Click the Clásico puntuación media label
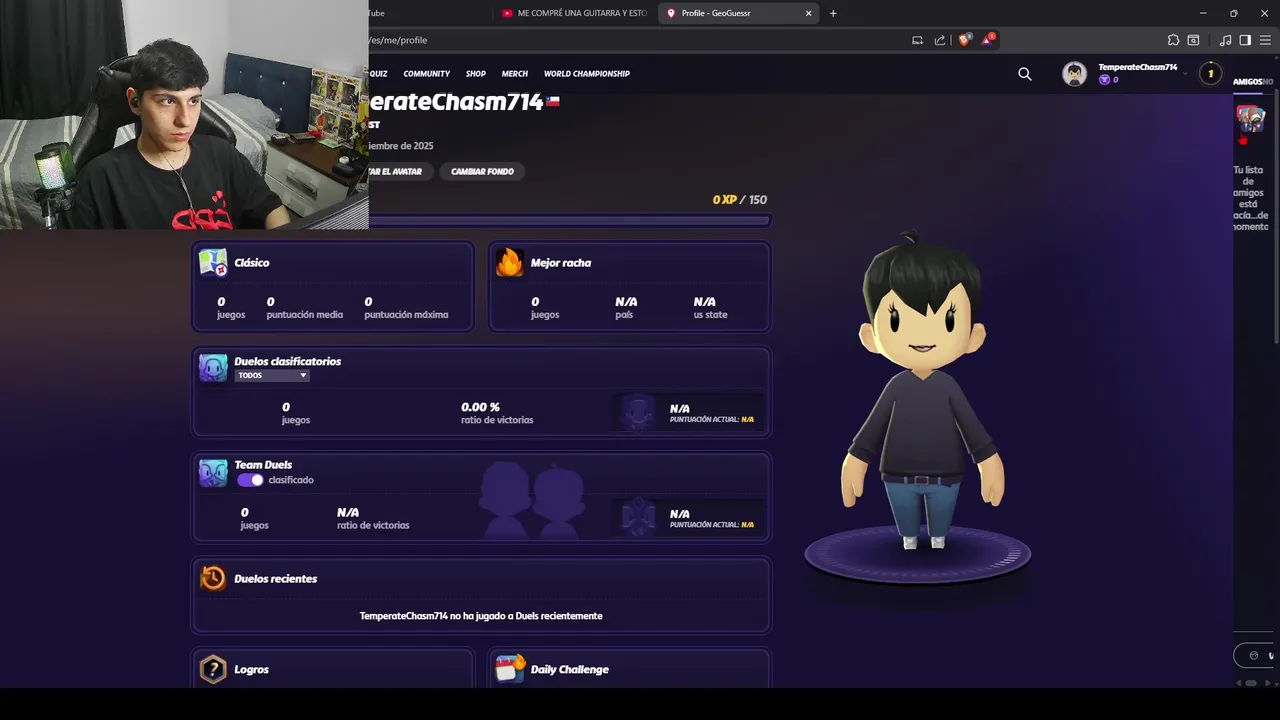This screenshot has height=720, width=1280. click(x=305, y=315)
